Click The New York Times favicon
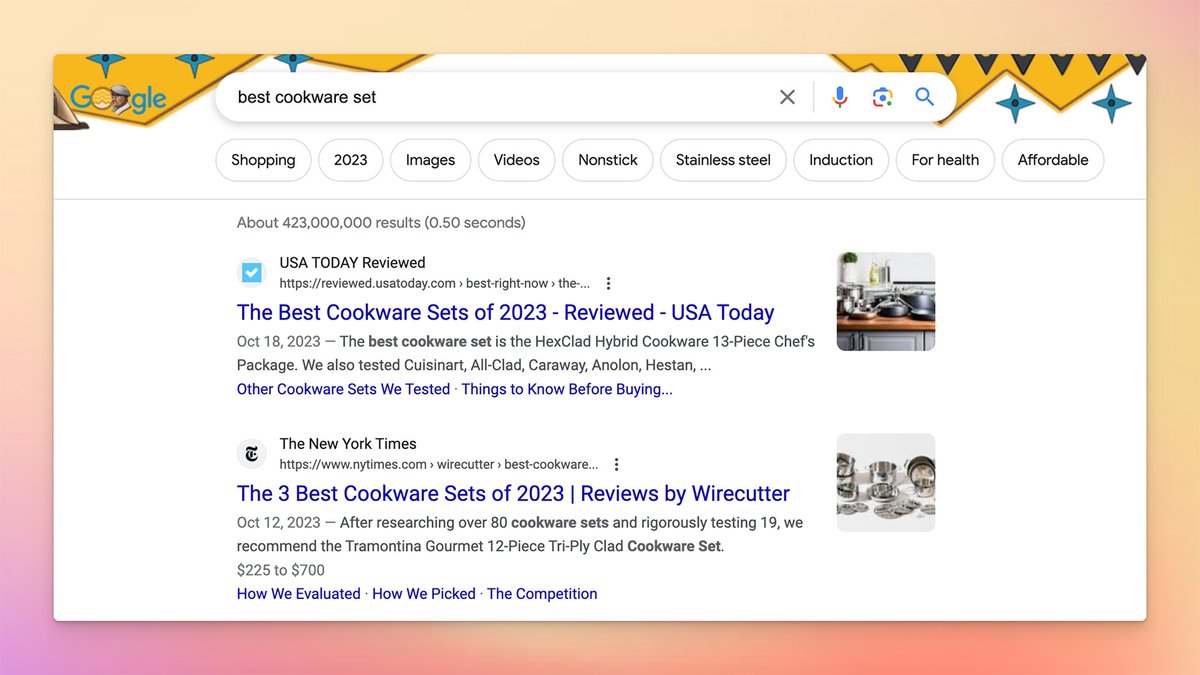The image size is (1200, 675). (x=251, y=453)
